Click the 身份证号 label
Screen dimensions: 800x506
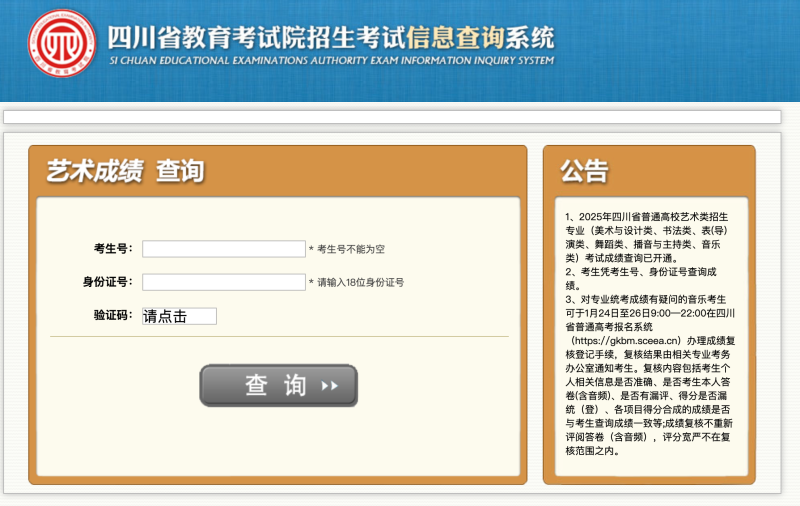[x=107, y=282]
